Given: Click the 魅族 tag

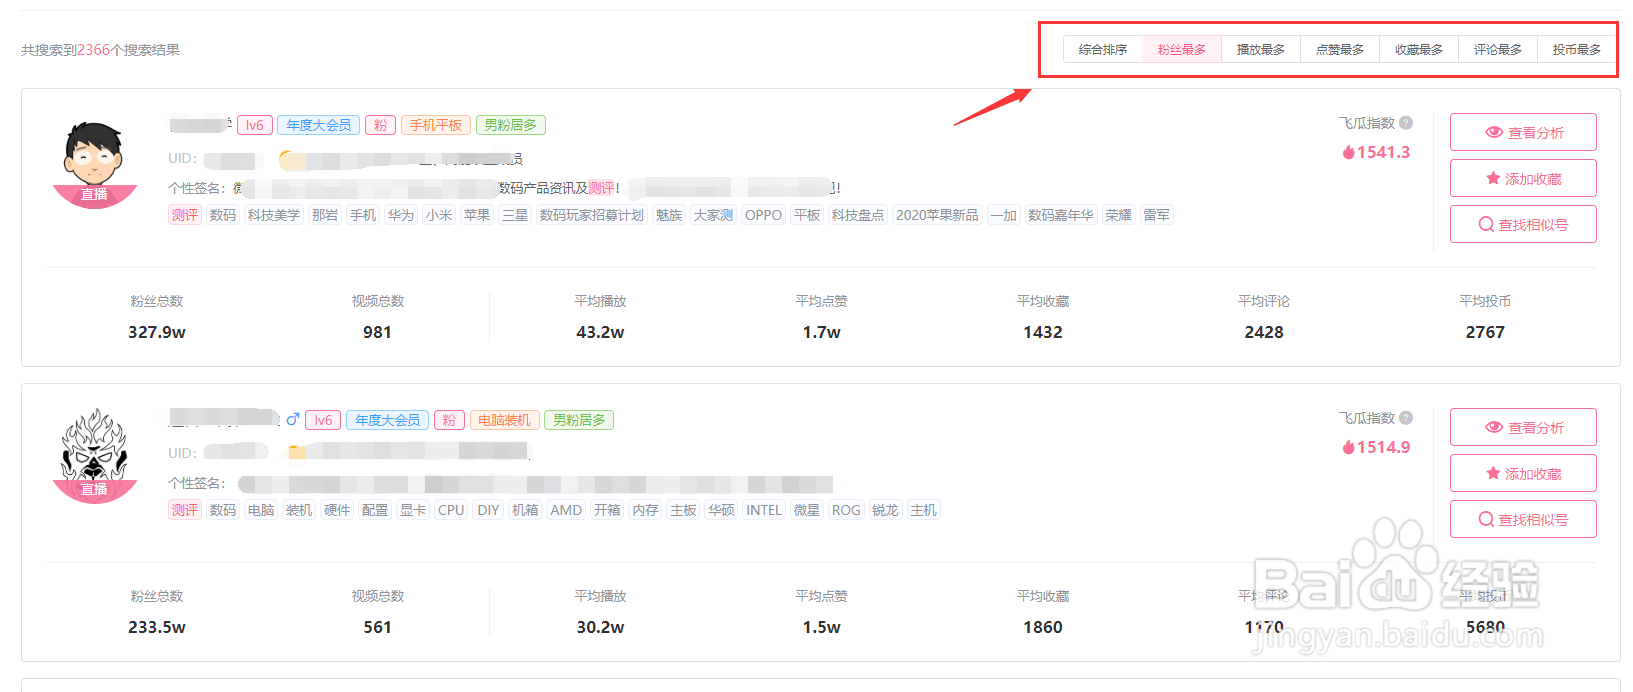Looking at the screenshot, I should [669, 215].
